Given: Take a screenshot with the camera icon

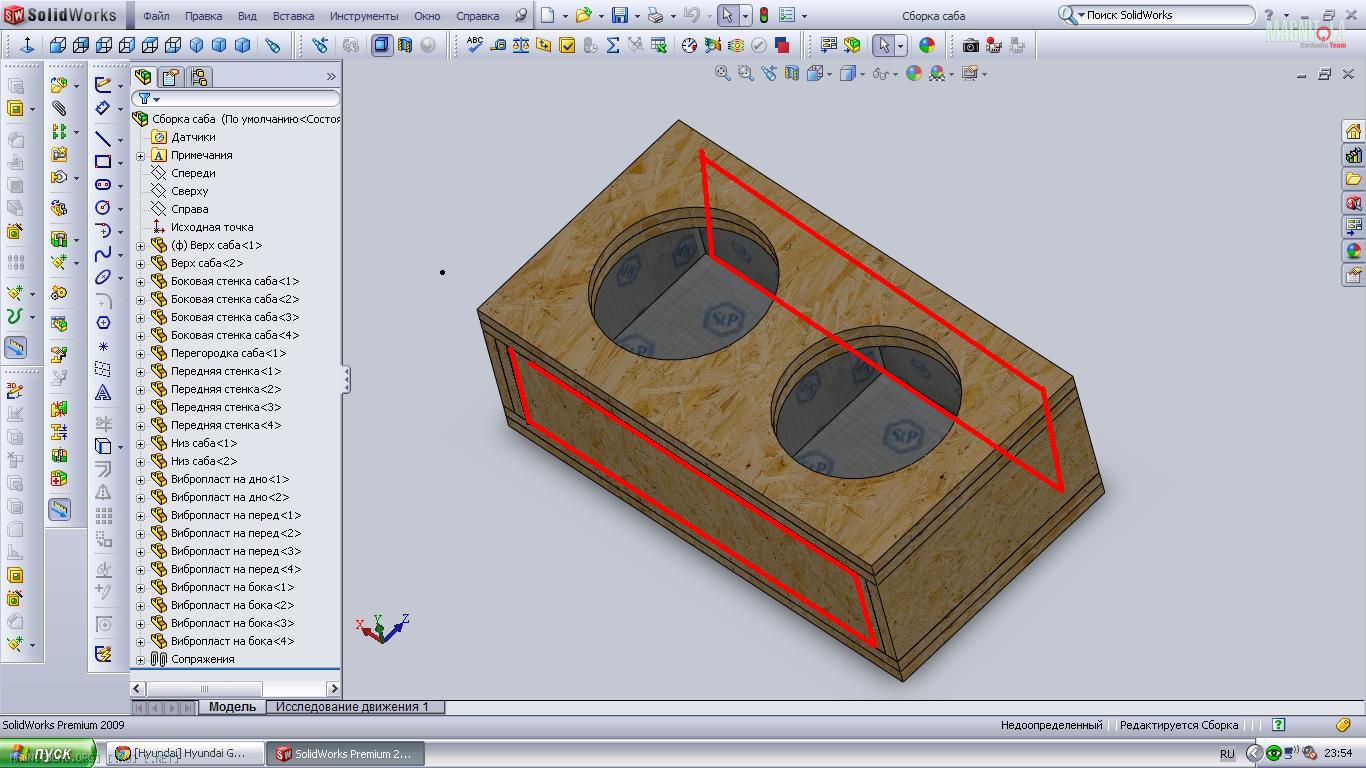Looking at the screenshot, I should (970, 45).
